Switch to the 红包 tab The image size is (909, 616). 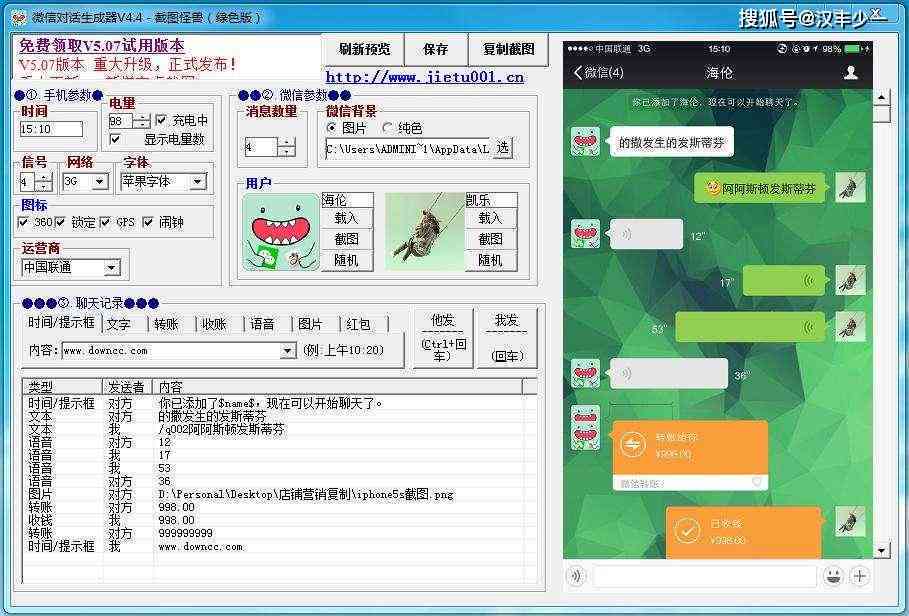click(358, 324)
